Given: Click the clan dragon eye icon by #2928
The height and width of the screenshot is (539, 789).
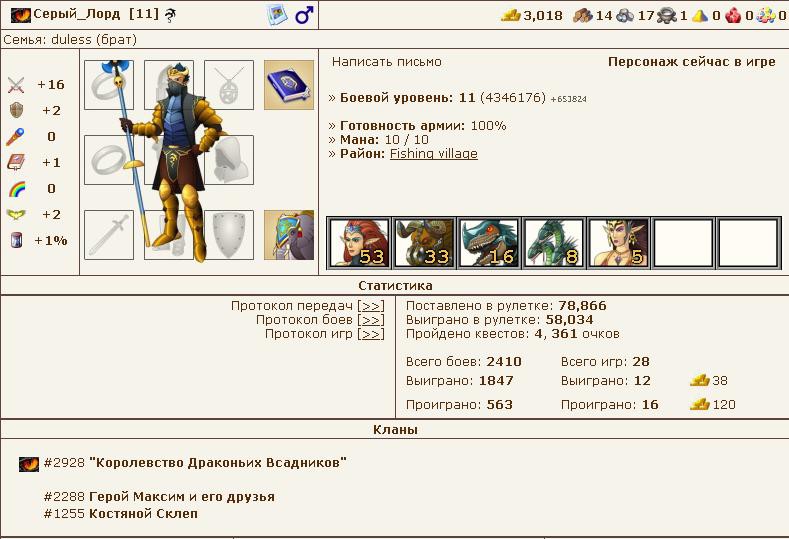Looking at the screenshot, I should (x=29, y=464).
